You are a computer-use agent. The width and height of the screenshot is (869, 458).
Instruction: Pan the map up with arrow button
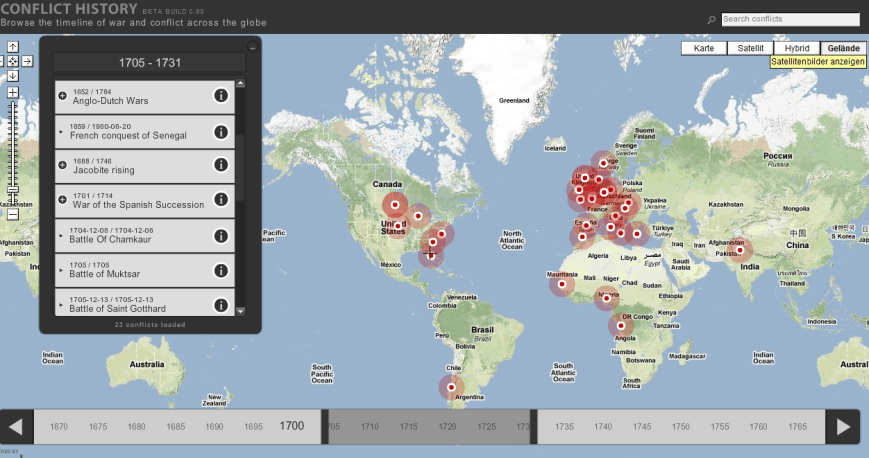pyautogui.click(x=13, y=47)
